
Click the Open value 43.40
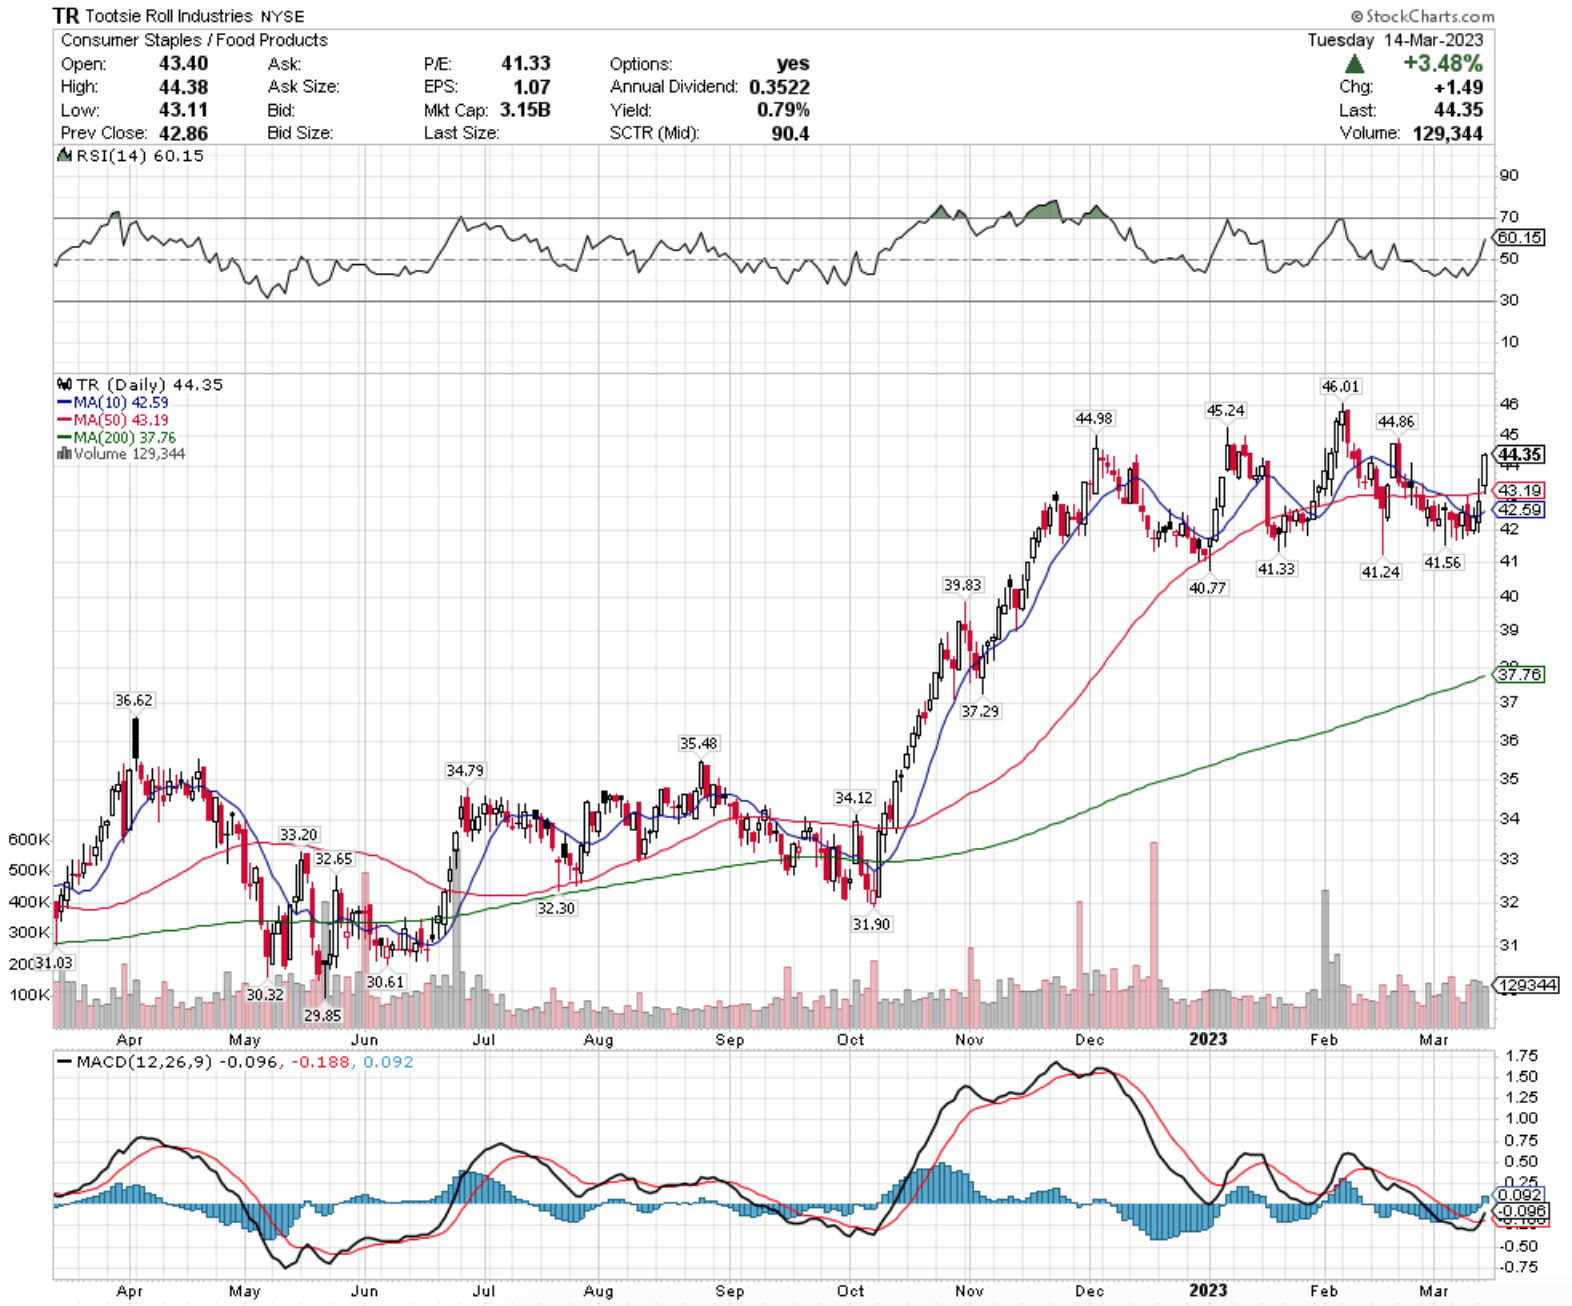(183, 64)
